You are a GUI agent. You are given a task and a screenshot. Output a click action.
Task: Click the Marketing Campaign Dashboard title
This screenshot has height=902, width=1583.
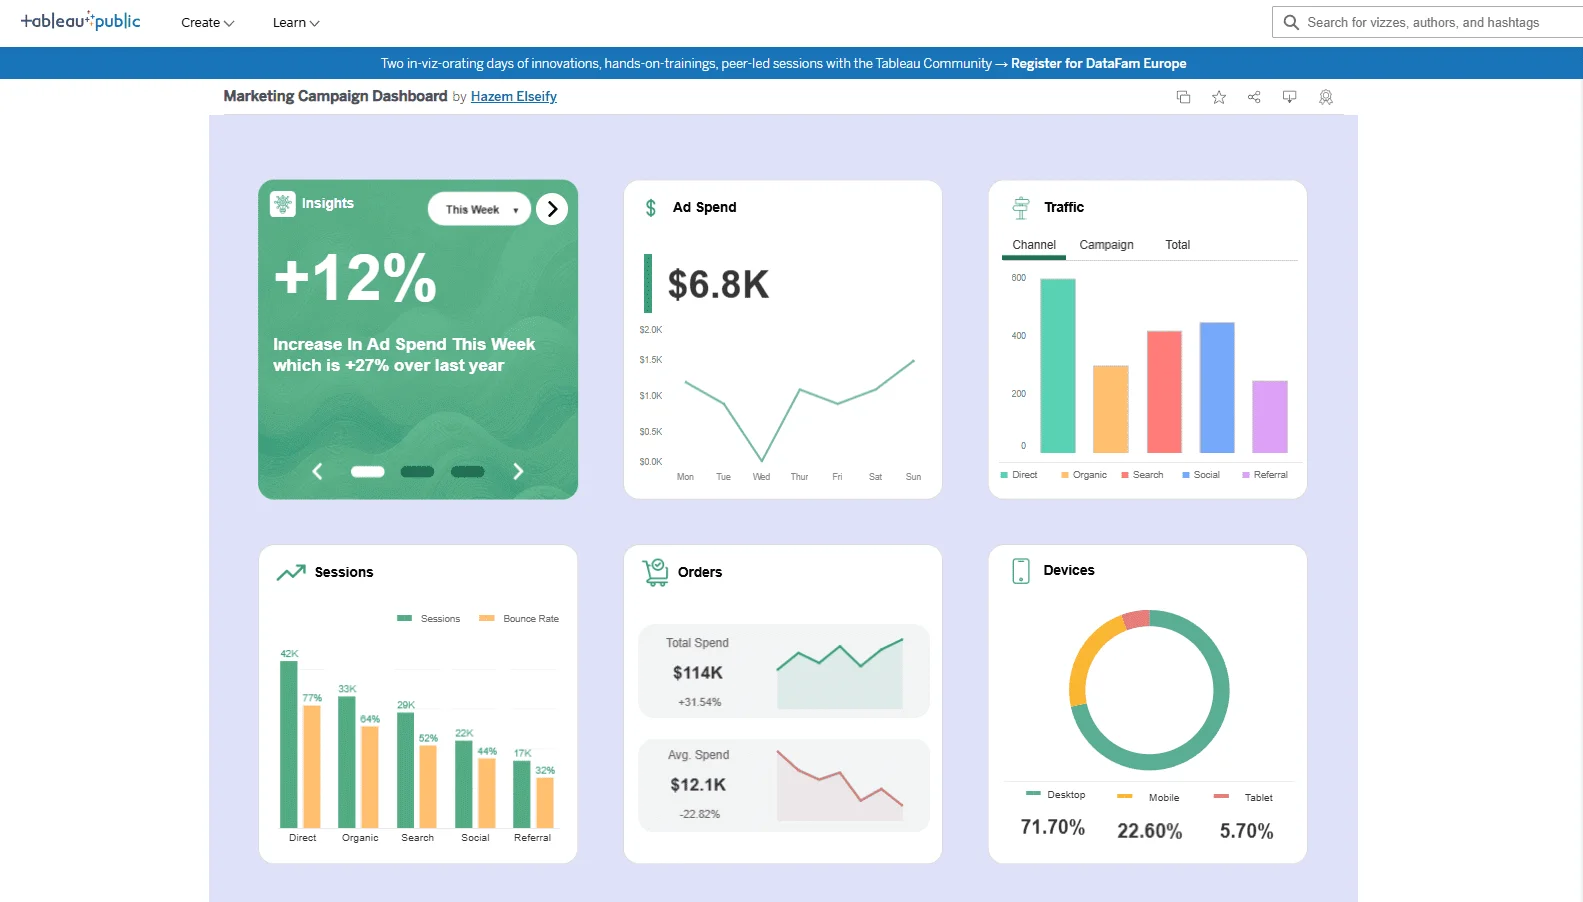click(x=335, y=96)
